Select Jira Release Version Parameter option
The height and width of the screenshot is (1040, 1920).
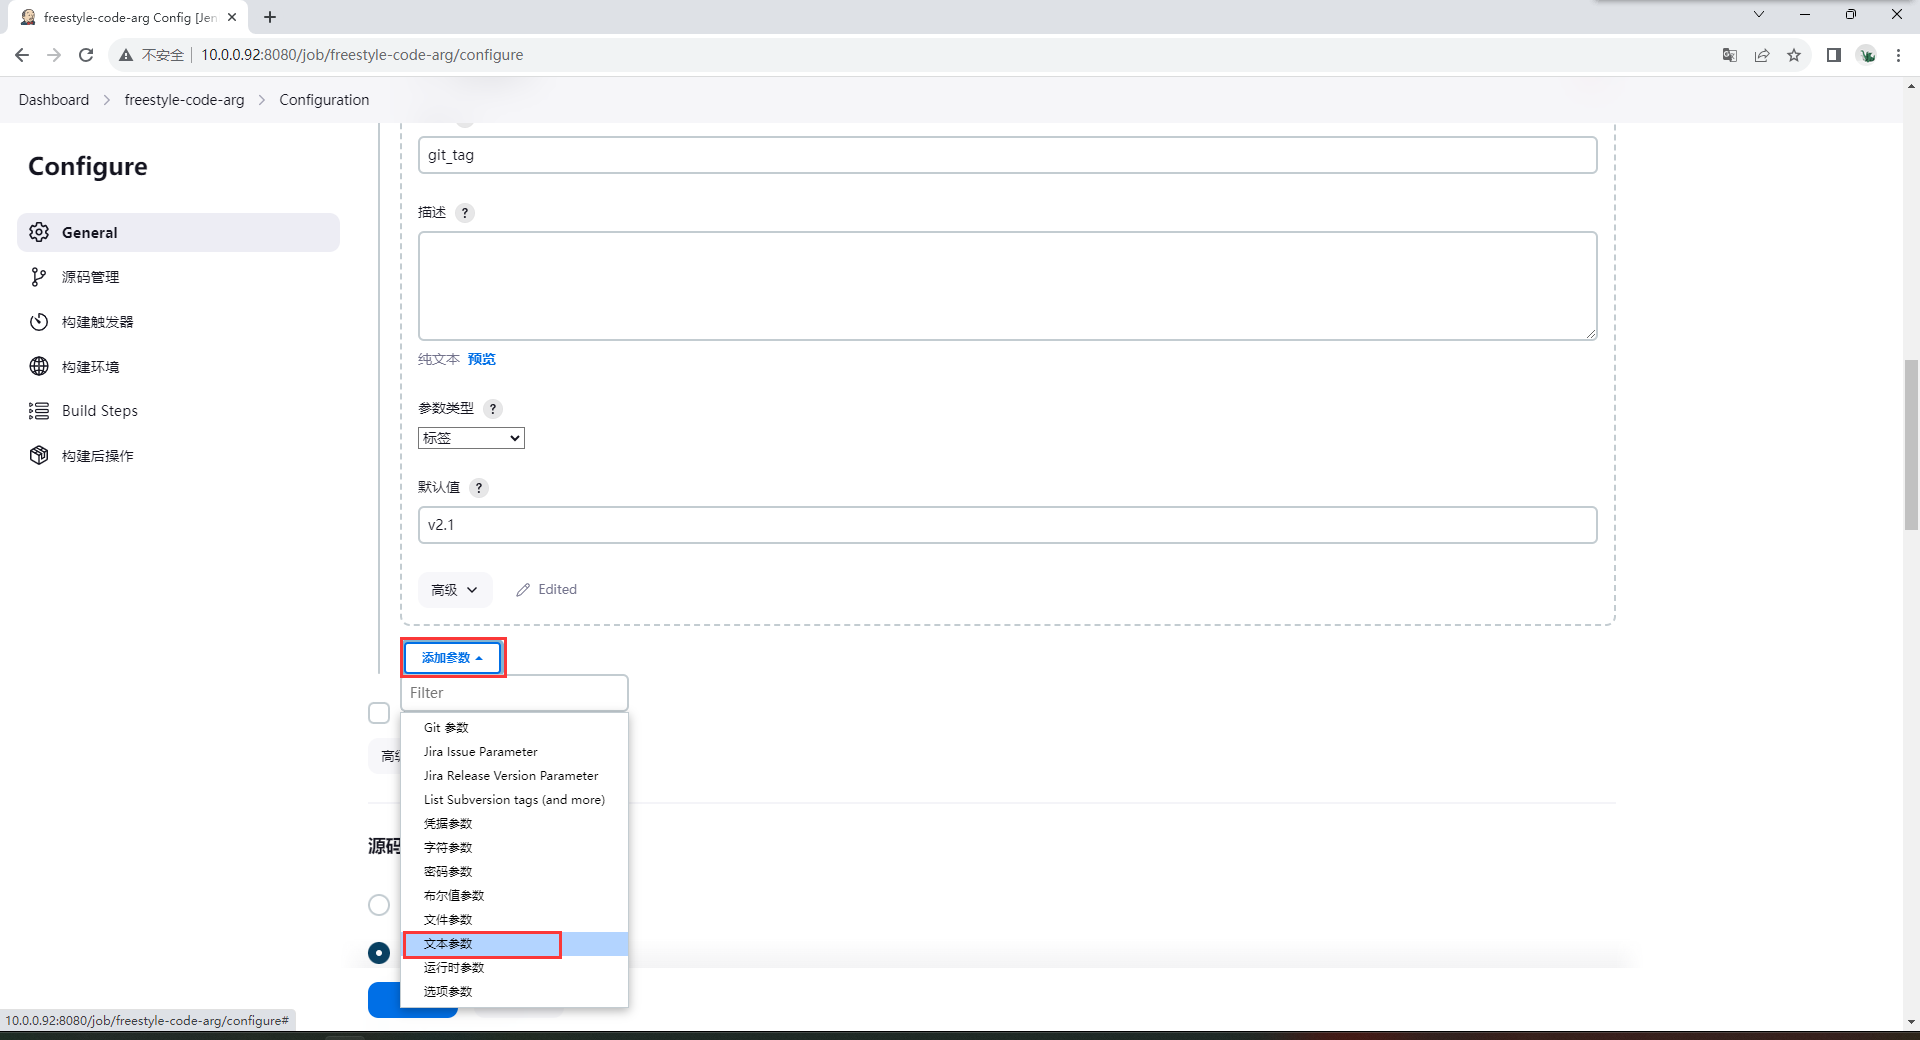(514, 776)
